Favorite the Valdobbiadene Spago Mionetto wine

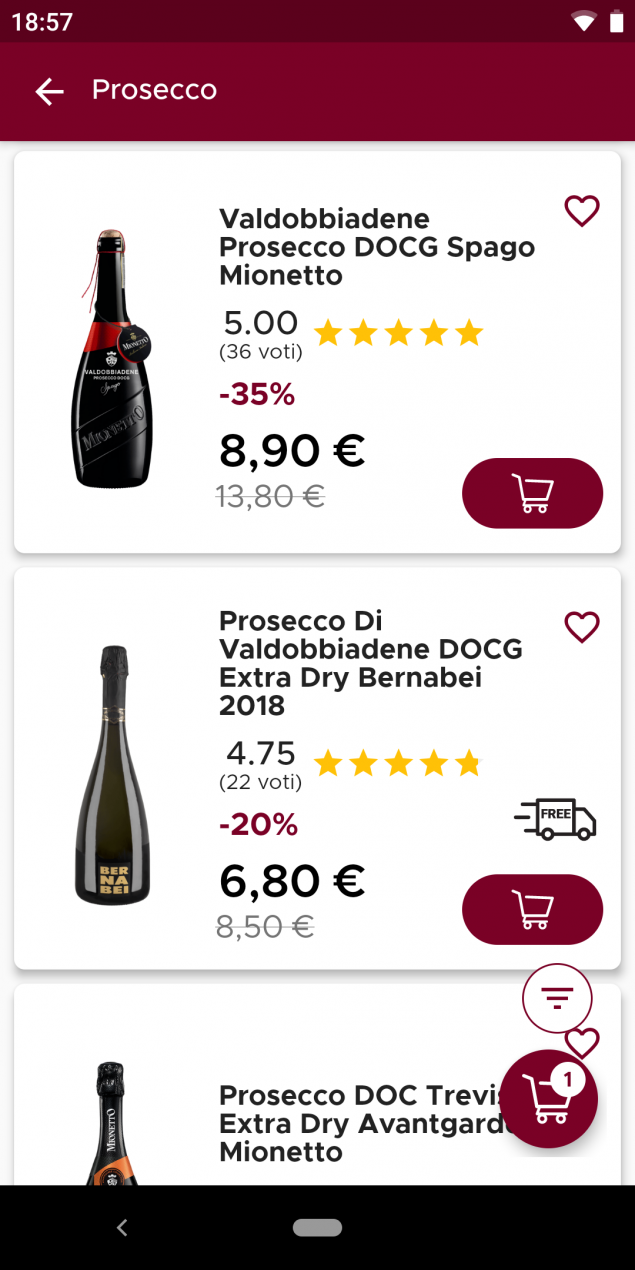click(581, 211)
